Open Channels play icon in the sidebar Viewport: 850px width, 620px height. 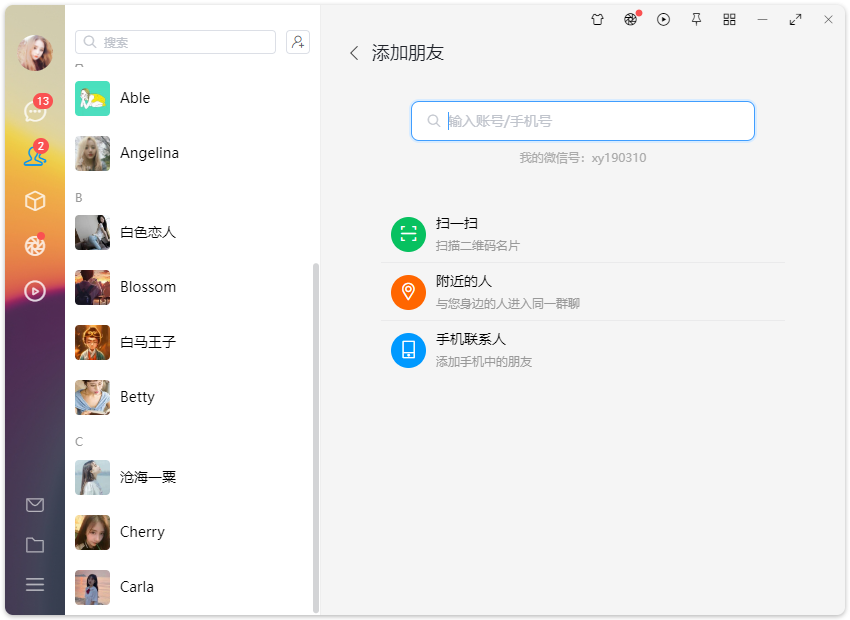pos(35,291)
